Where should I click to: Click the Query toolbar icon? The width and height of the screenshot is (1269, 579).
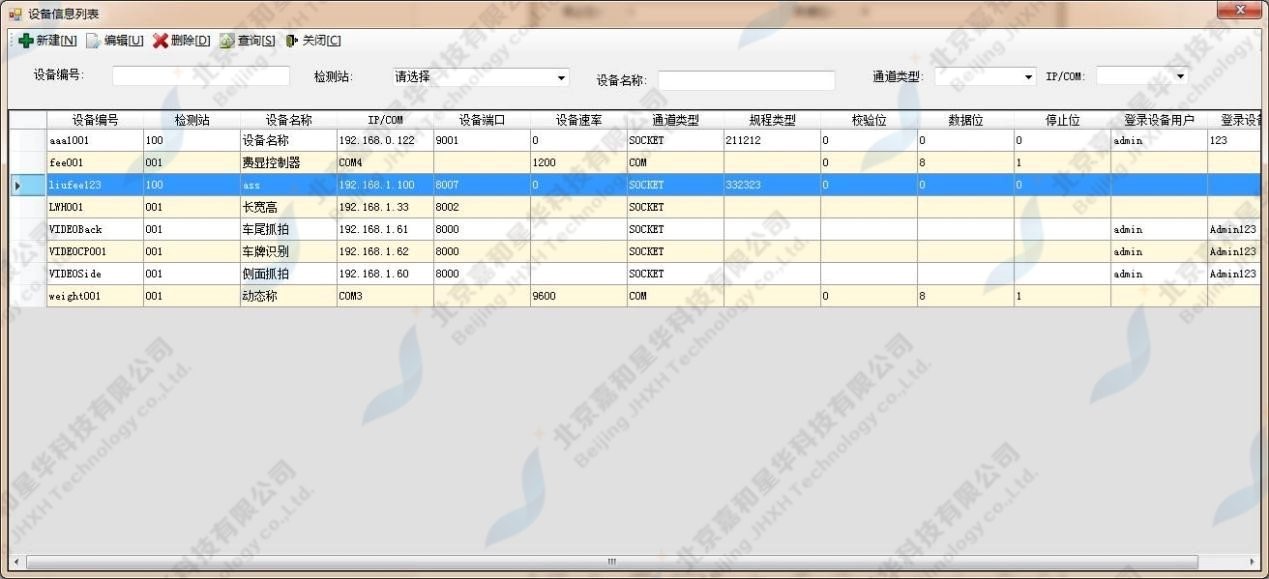point(227,41)
